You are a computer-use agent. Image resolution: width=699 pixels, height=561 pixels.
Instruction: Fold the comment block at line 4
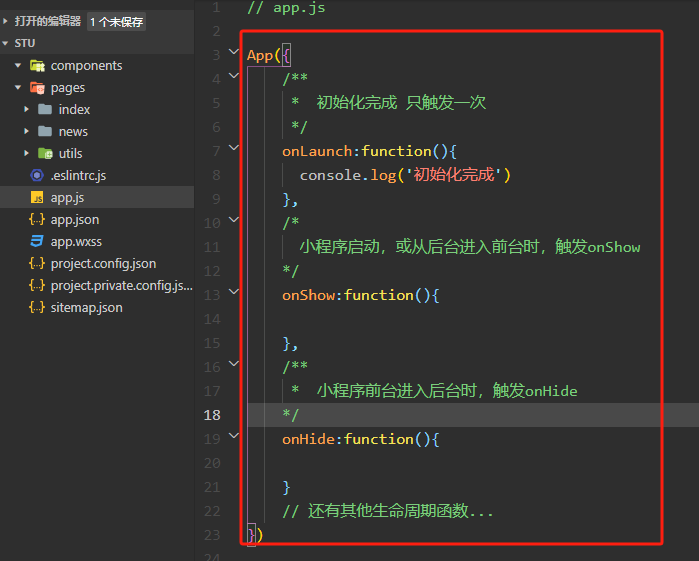[x=234, y=76]
